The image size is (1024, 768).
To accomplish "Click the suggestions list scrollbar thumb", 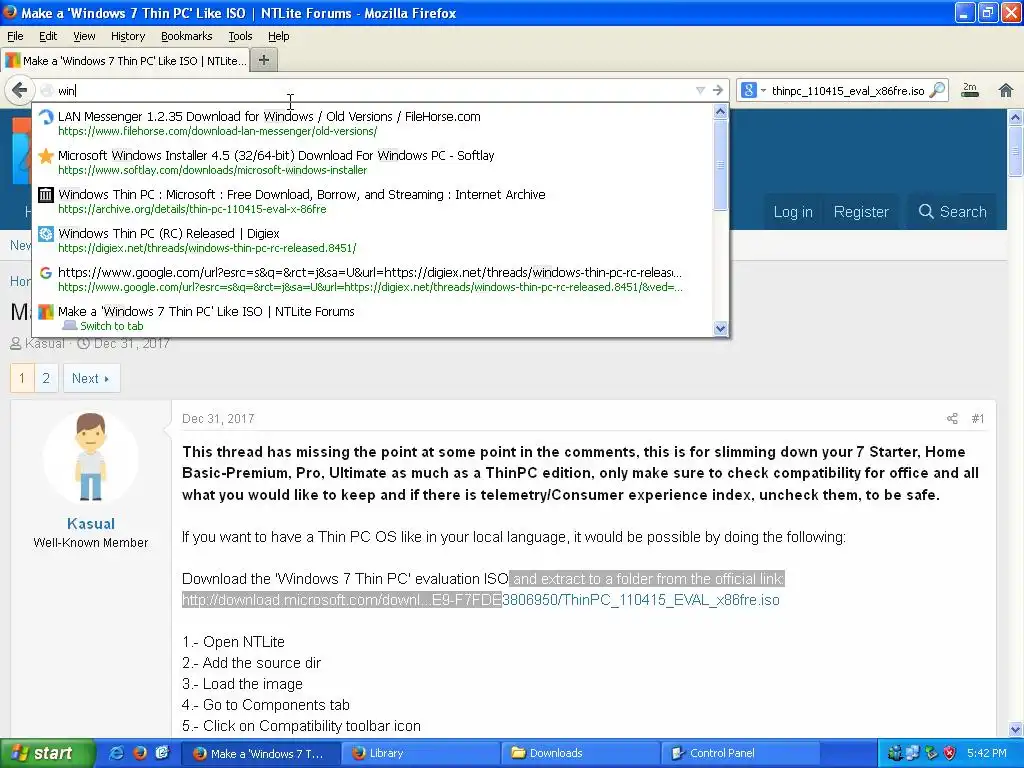I will pyautogui.click(x=720, y=165).
